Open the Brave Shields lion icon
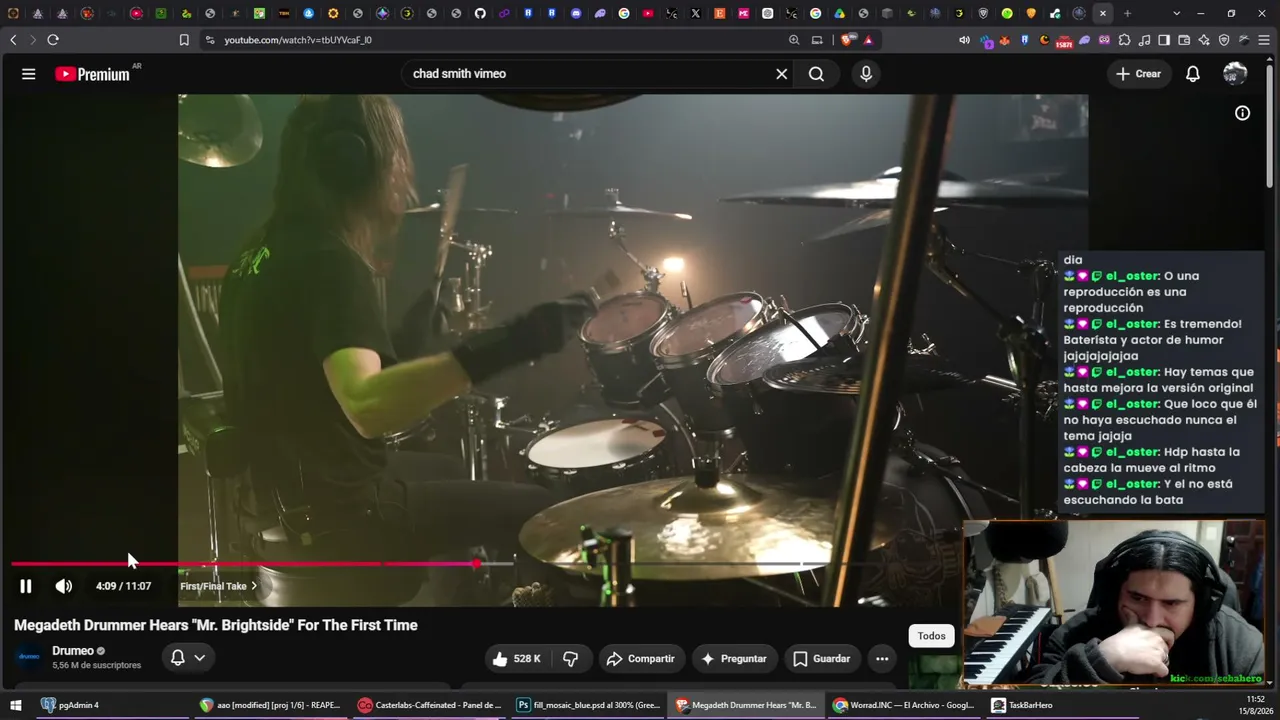This screenshot has height=720, width=1280. pyautogui.click(x=847, y=40)
